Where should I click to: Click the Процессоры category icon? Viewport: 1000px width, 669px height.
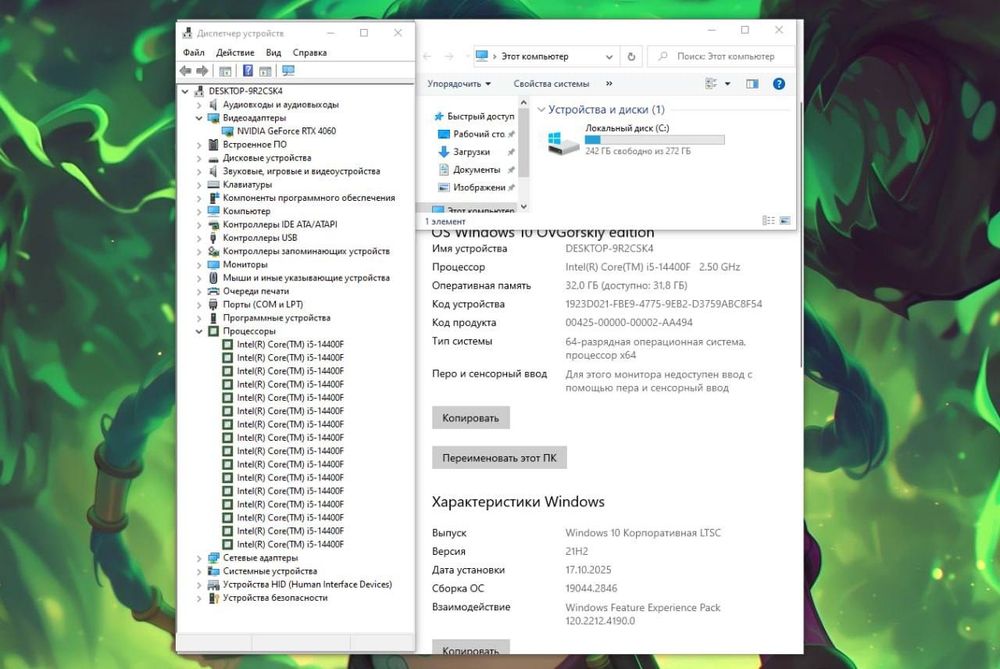click(x=213, y=331)
